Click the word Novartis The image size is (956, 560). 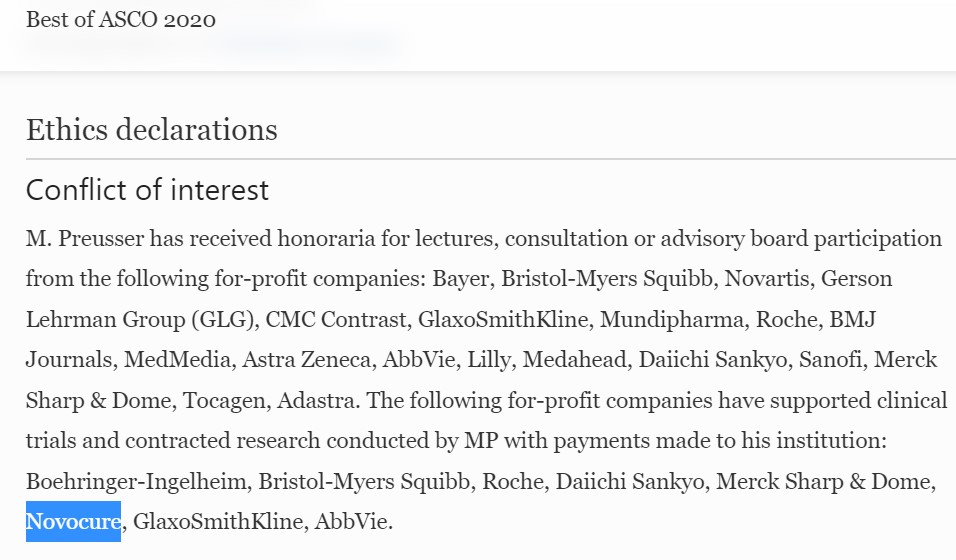point(768,278)
